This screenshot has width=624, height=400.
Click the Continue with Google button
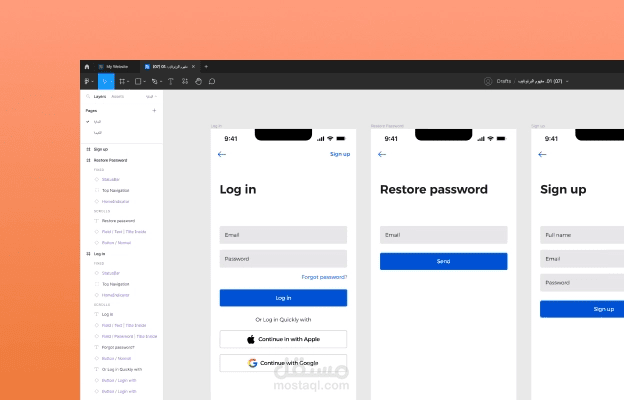[x=283, y=363]
